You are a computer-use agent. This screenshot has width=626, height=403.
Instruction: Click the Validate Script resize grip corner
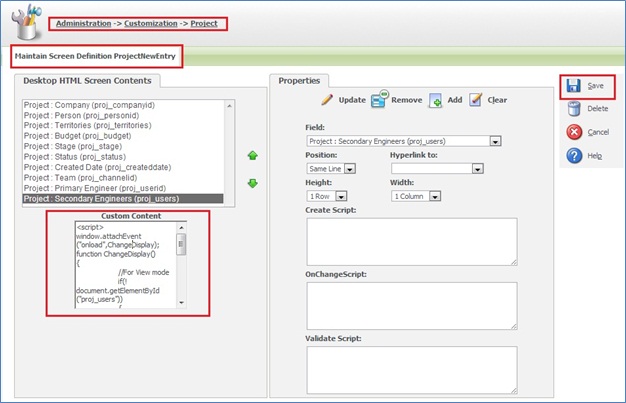(x=514, y=391)
